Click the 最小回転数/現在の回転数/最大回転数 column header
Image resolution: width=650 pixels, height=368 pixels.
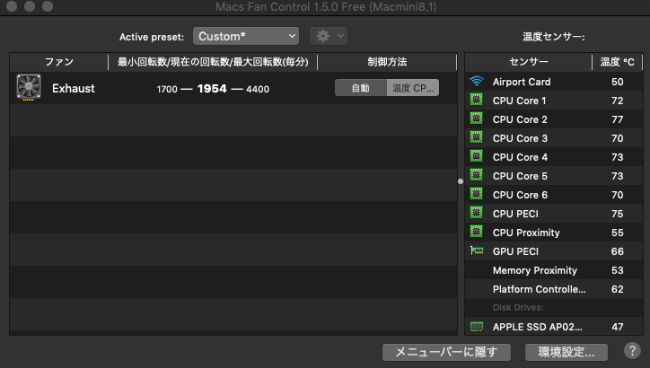tap(213, 62)
